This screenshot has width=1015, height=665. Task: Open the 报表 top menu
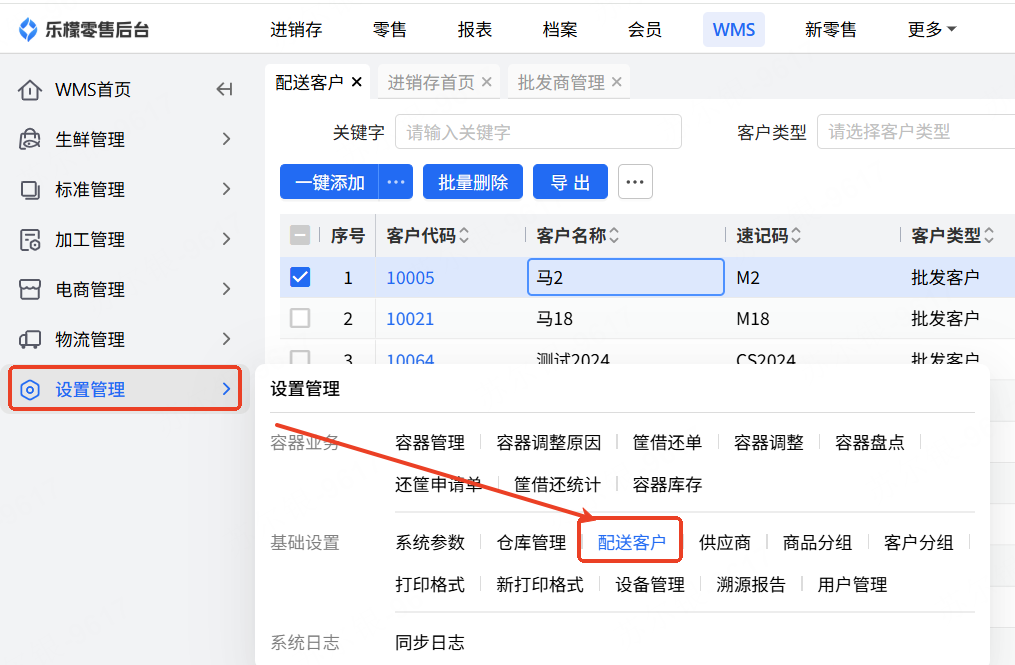[475, 30]
